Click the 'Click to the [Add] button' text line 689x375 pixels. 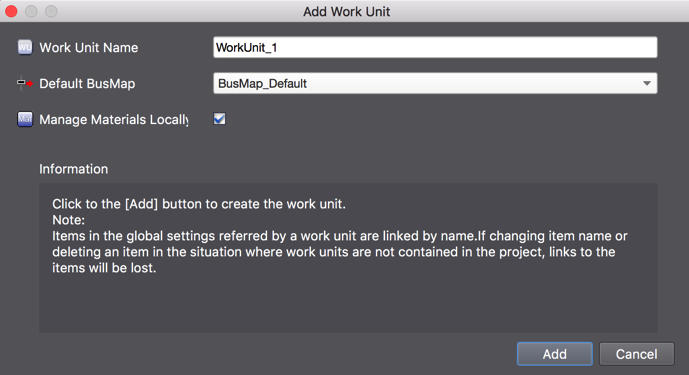coord(199,204)
